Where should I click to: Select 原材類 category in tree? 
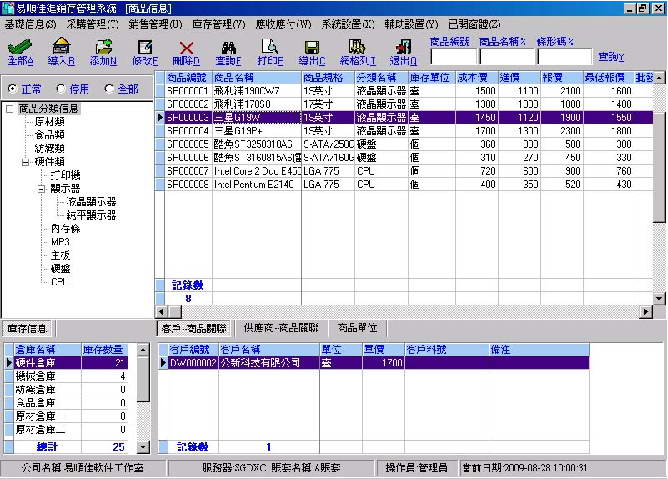point(49,122)
